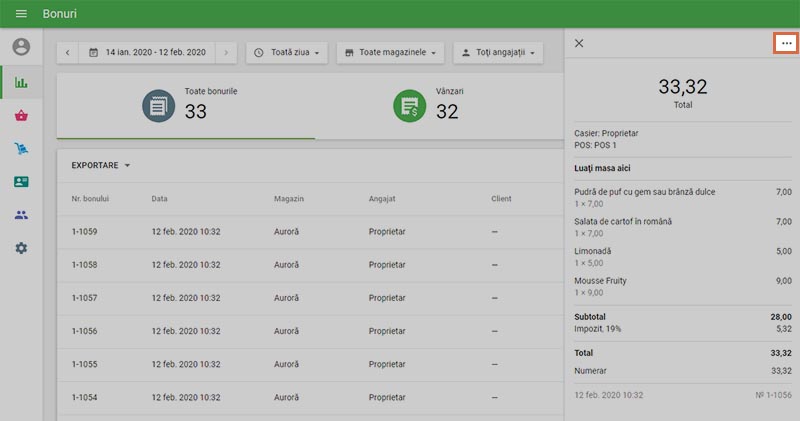This screenshot has width=800, height=421.
Task: Click the Limonadă item line
Action: click(x=683, y=257)
